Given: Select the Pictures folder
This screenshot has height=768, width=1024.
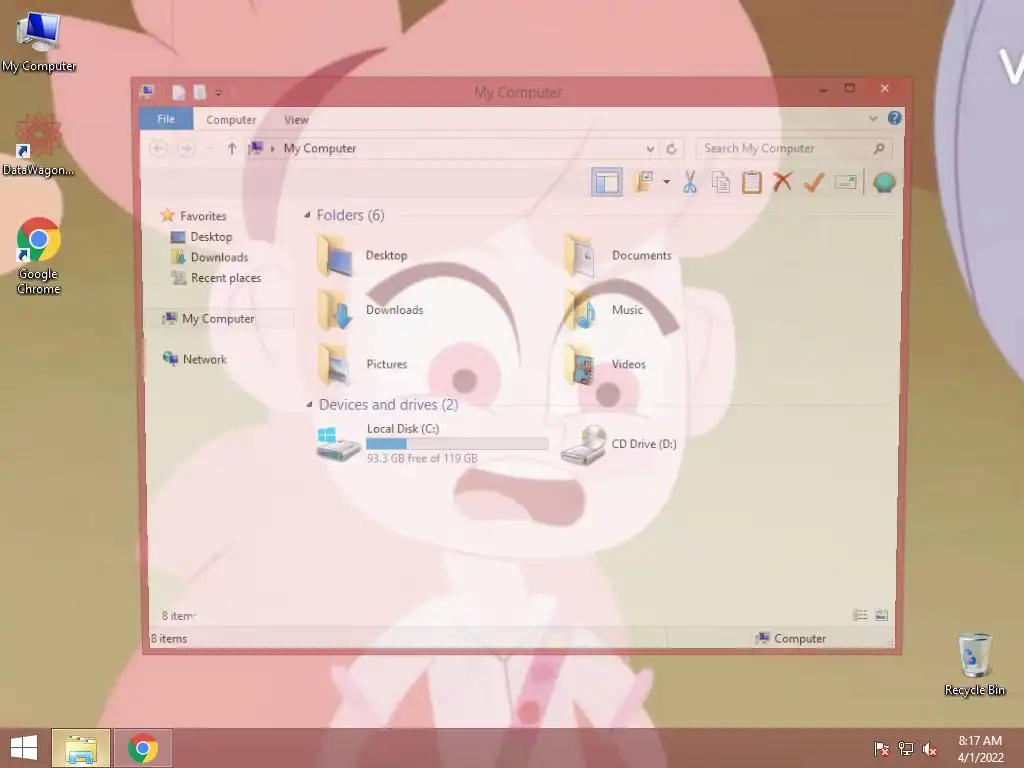Looking at the screenshot, I should tap(362, 364).
